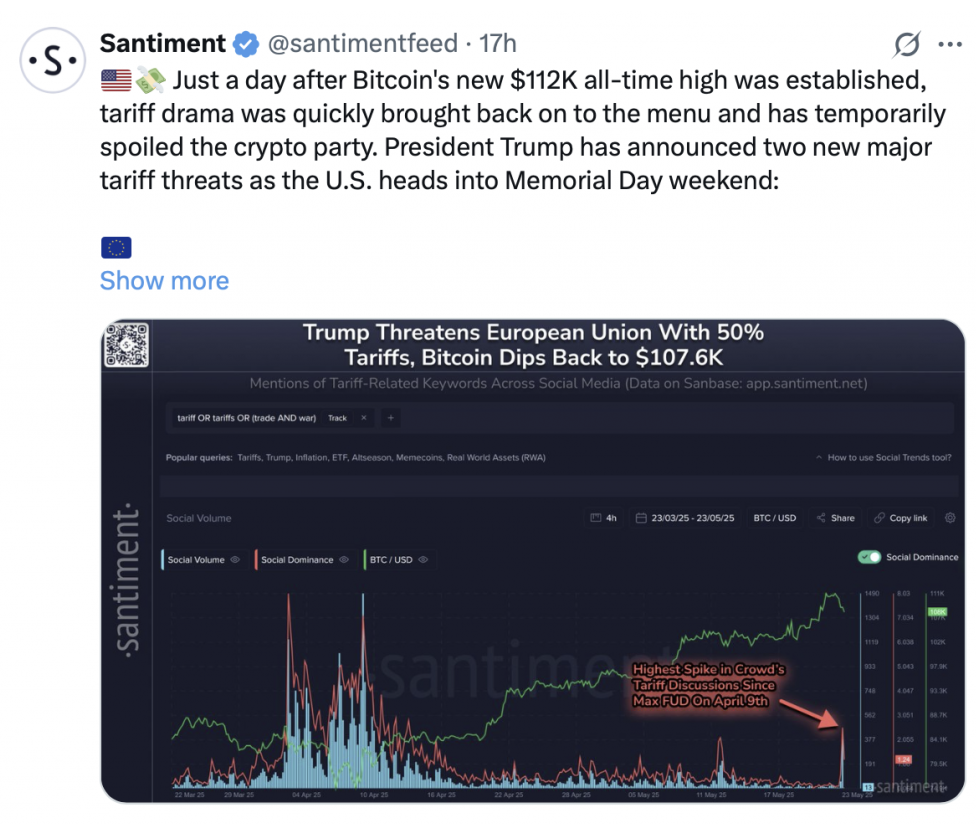Toggle the Social Dominance switch
The image size is (976, 824).
pos(869,557)
